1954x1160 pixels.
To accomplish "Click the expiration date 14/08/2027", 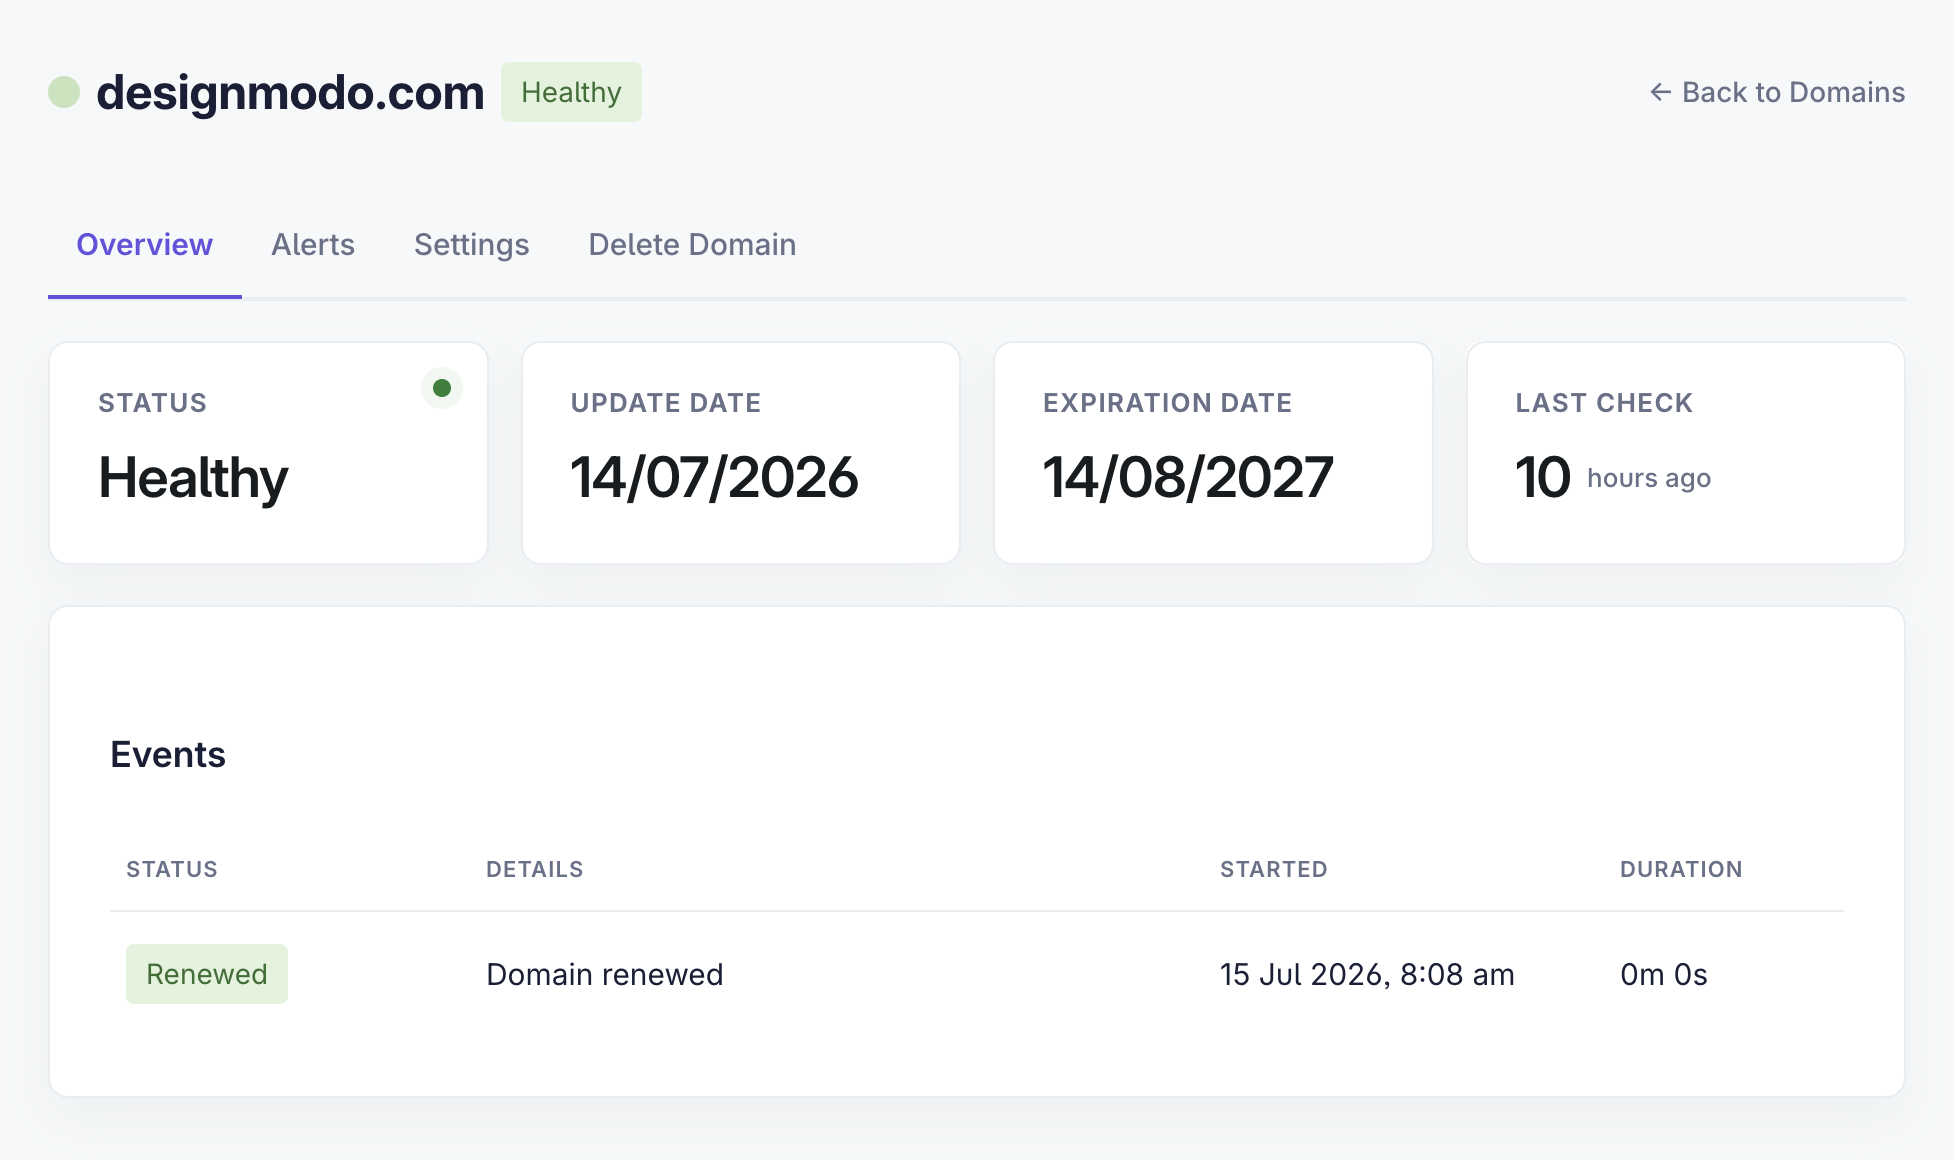I will [1188, 477].
